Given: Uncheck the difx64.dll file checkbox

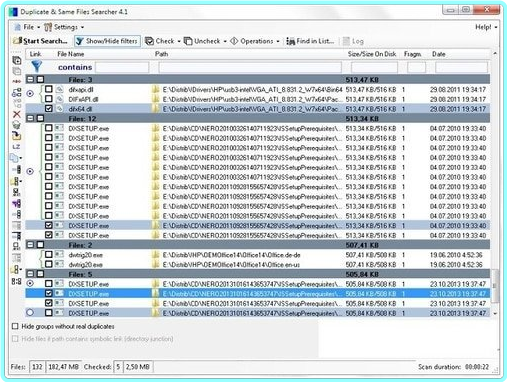Looking at the screenshot, I should tap(49, 109).
